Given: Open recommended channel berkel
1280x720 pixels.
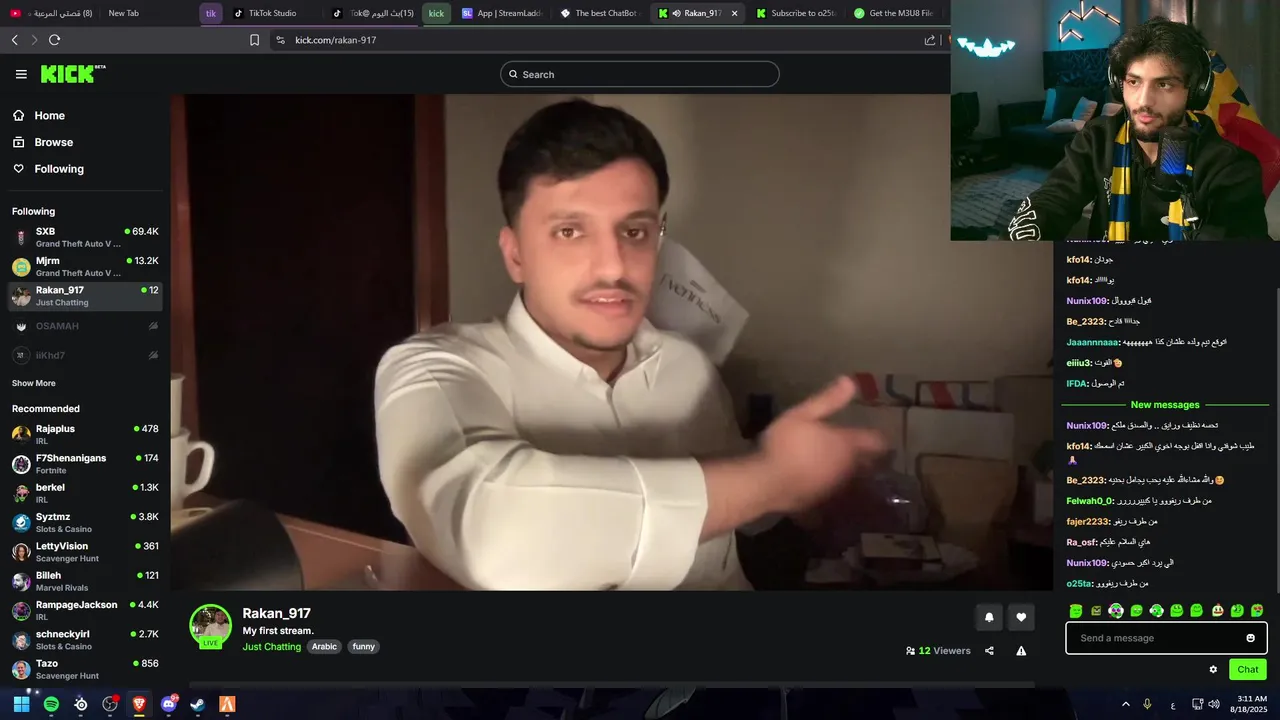Looking at the screenshot, I should [85, 493].
